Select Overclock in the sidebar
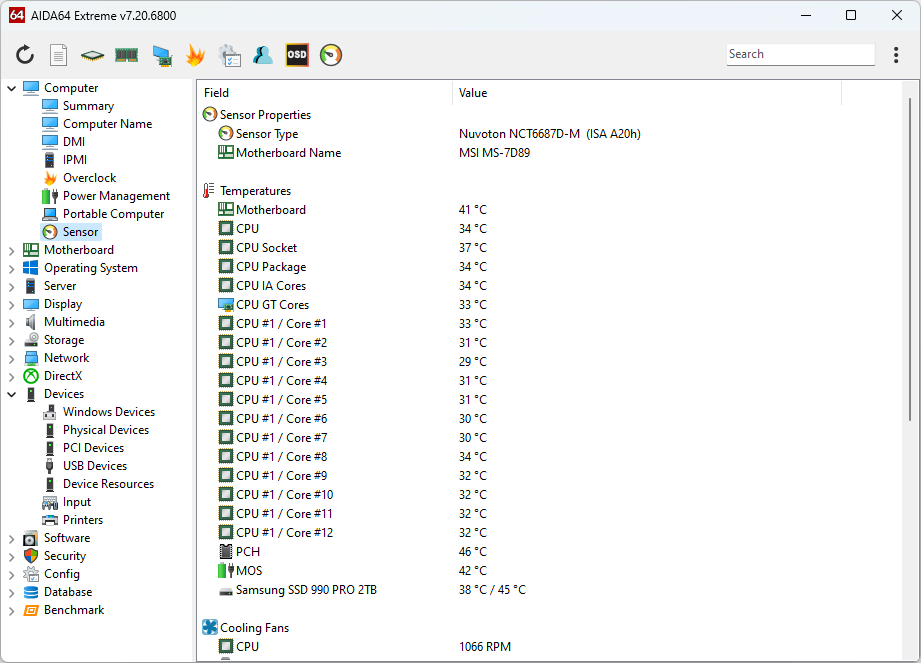The width and height of the screenshot is (921, 663). click(89, 178)
